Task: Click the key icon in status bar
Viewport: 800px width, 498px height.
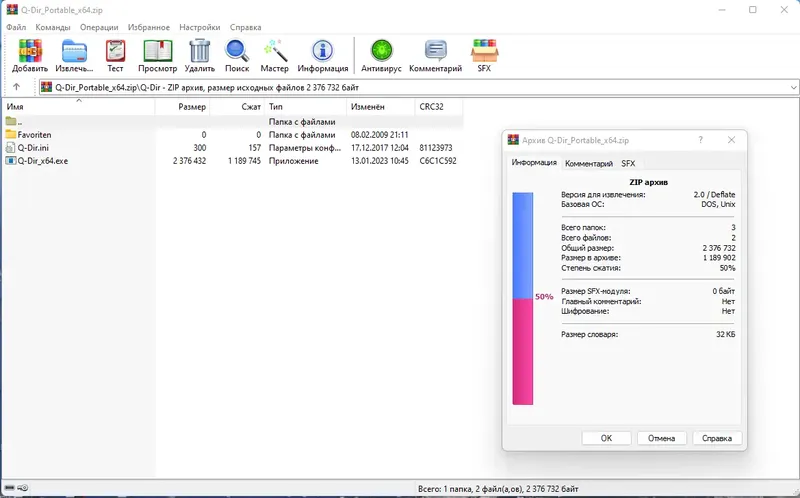Action: tap(23, 488)
